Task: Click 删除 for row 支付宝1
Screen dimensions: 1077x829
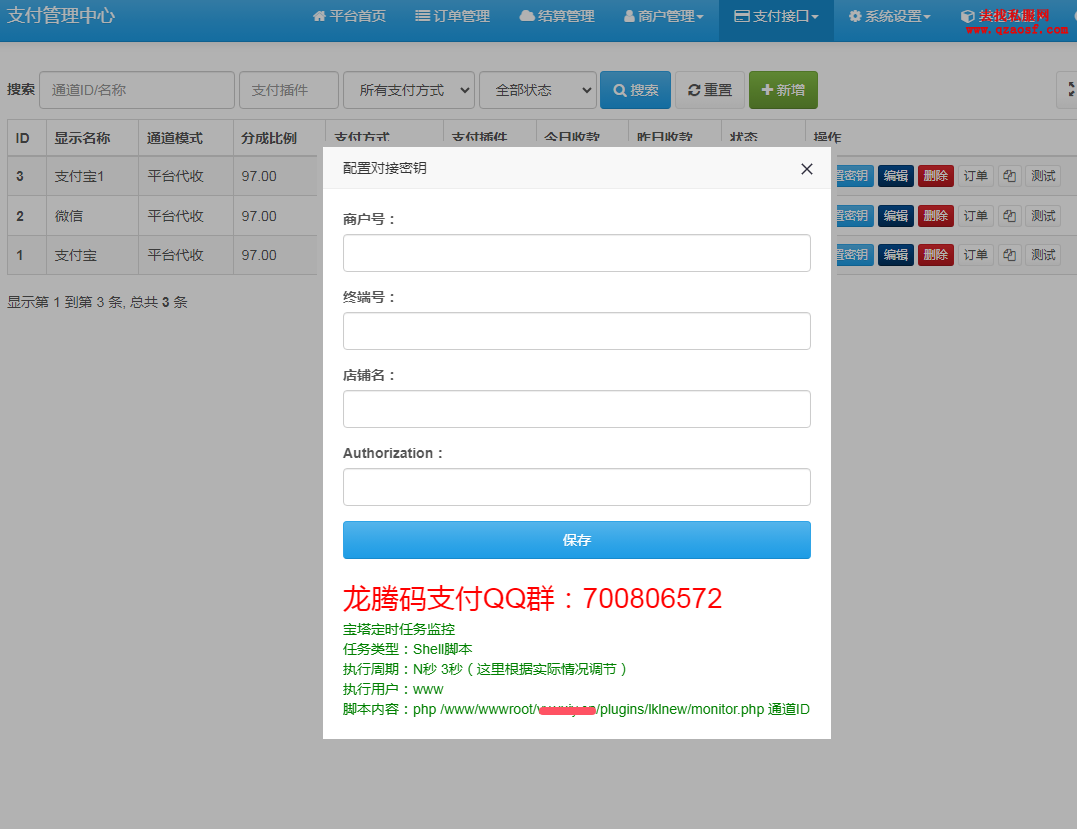Action: (x=936, y=176)
